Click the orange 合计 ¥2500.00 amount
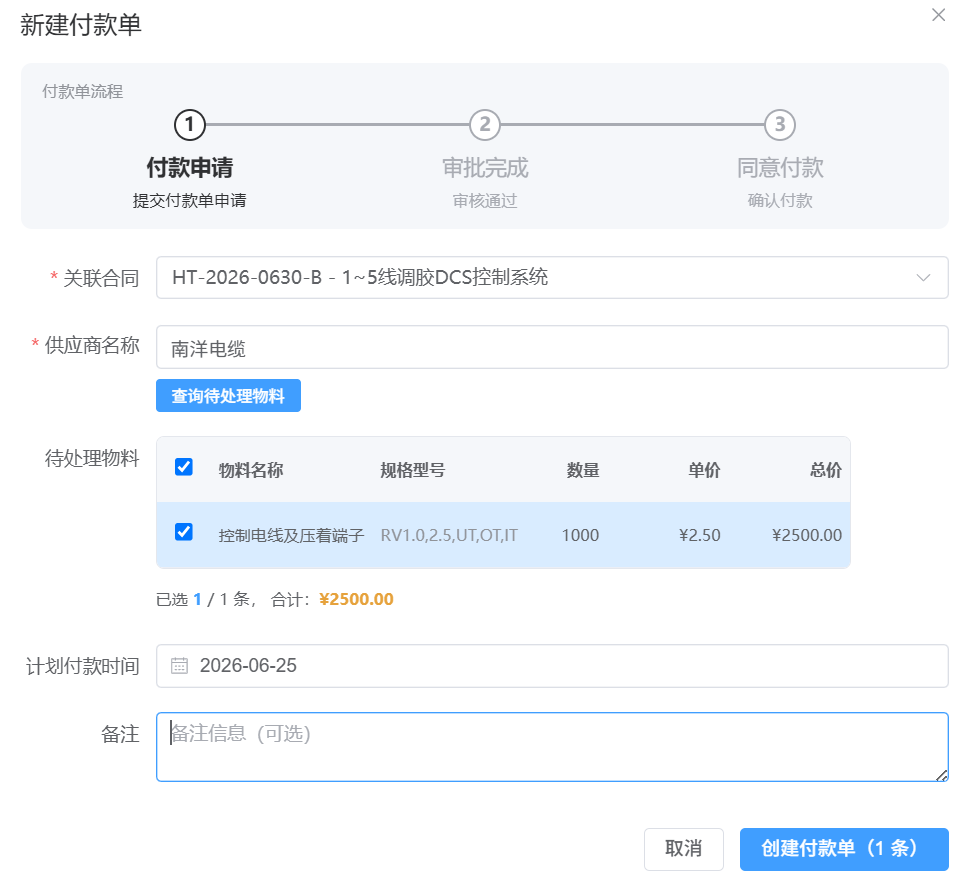The height and width of the screenshot is (885, 966). point(356,599)
